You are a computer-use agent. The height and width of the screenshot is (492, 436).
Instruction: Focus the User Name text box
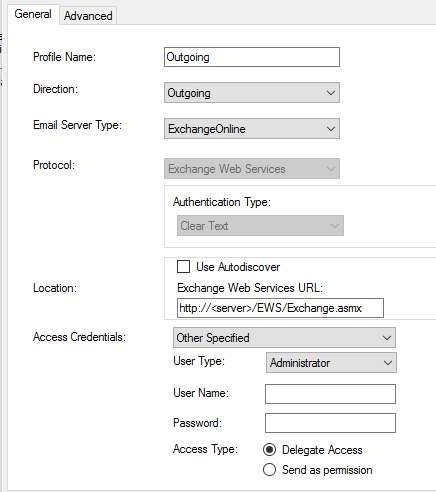point(330,394)
